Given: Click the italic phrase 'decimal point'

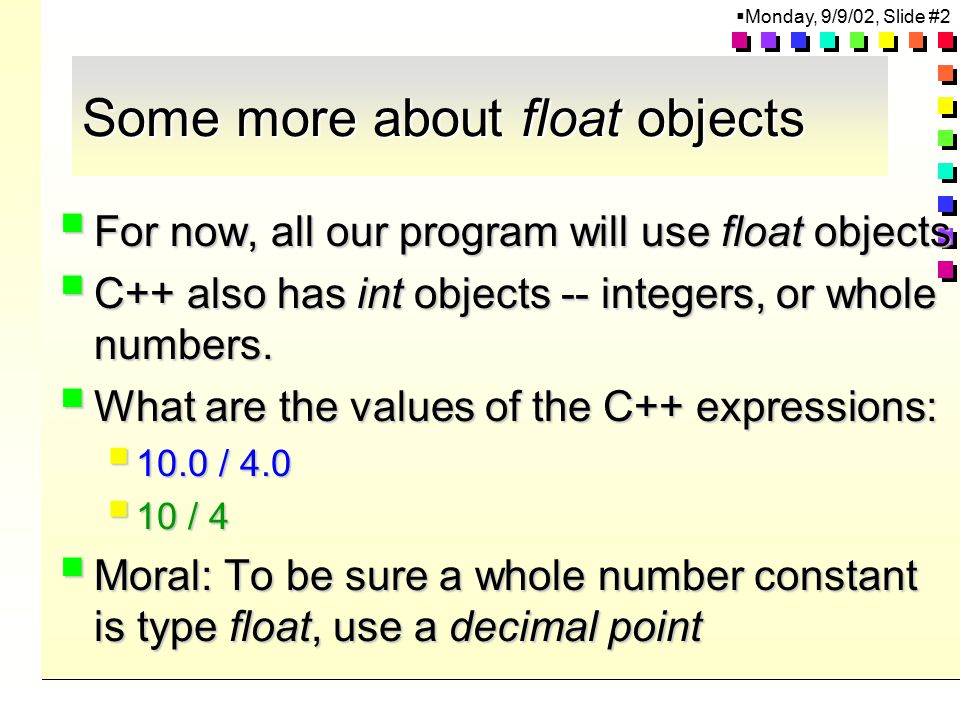Looking at the screenshot, I should tap(577, 628).
